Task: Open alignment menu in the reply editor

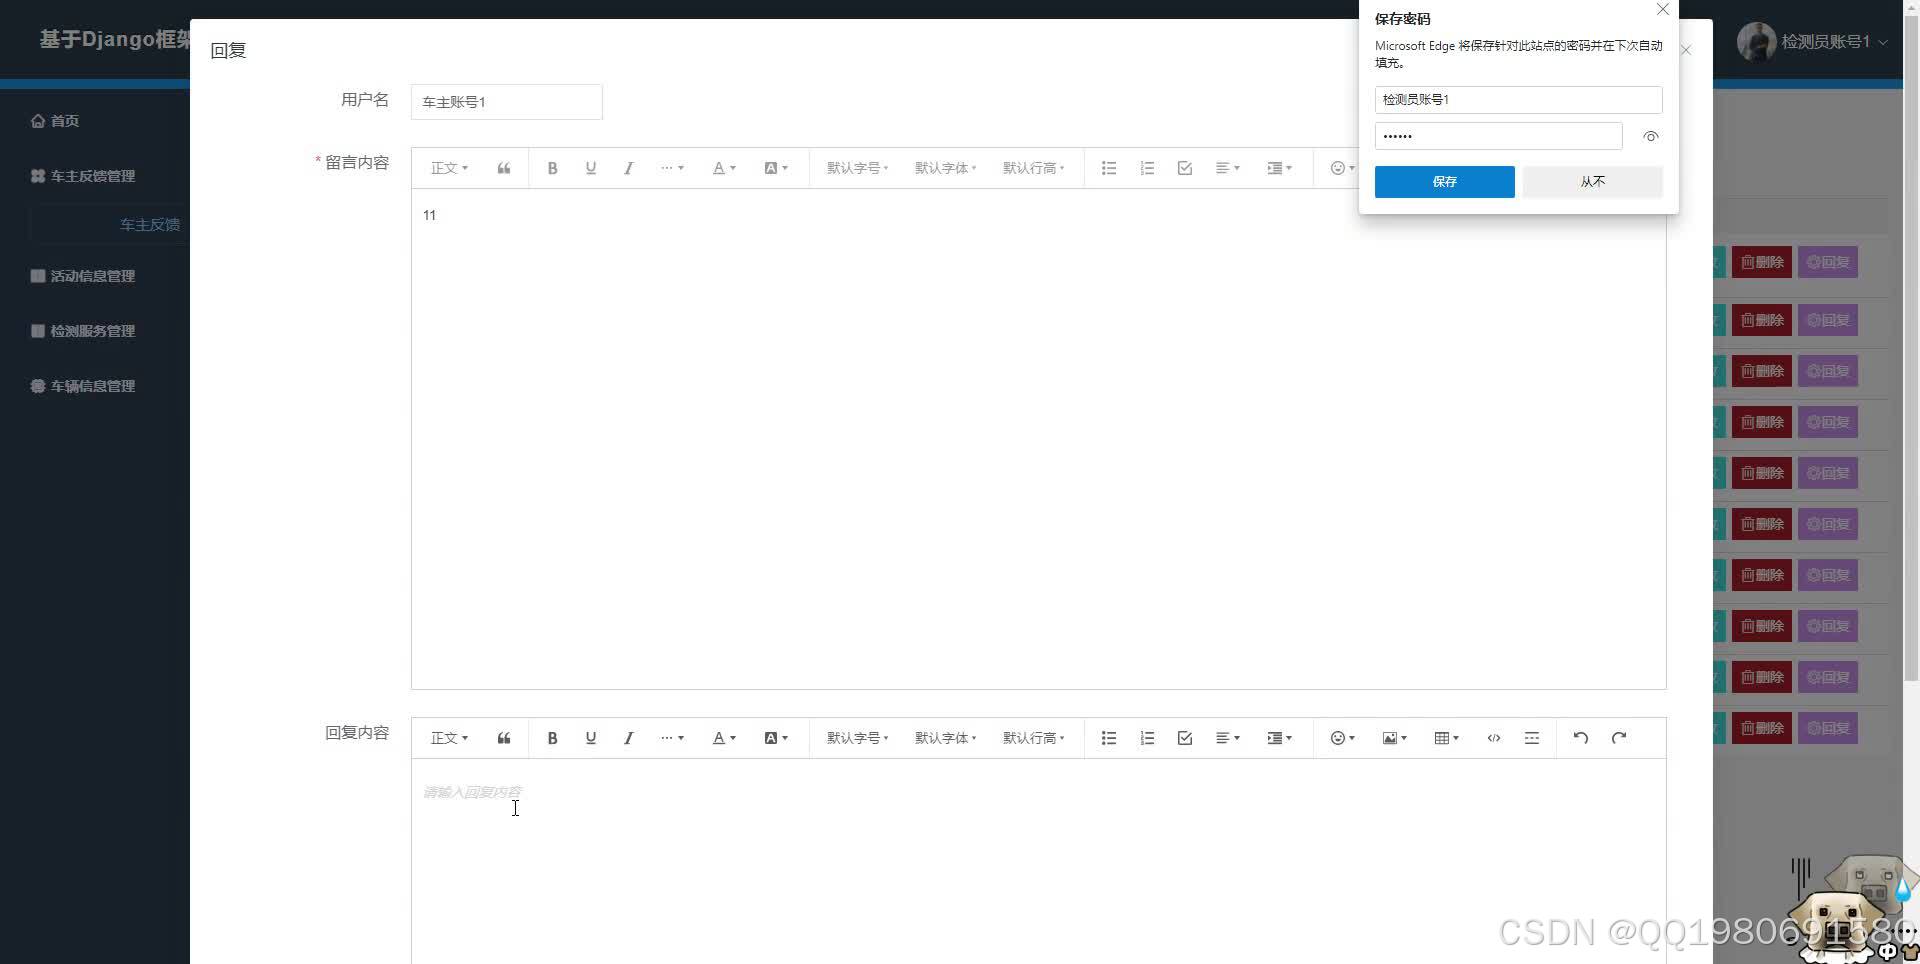Action: 1227,738
